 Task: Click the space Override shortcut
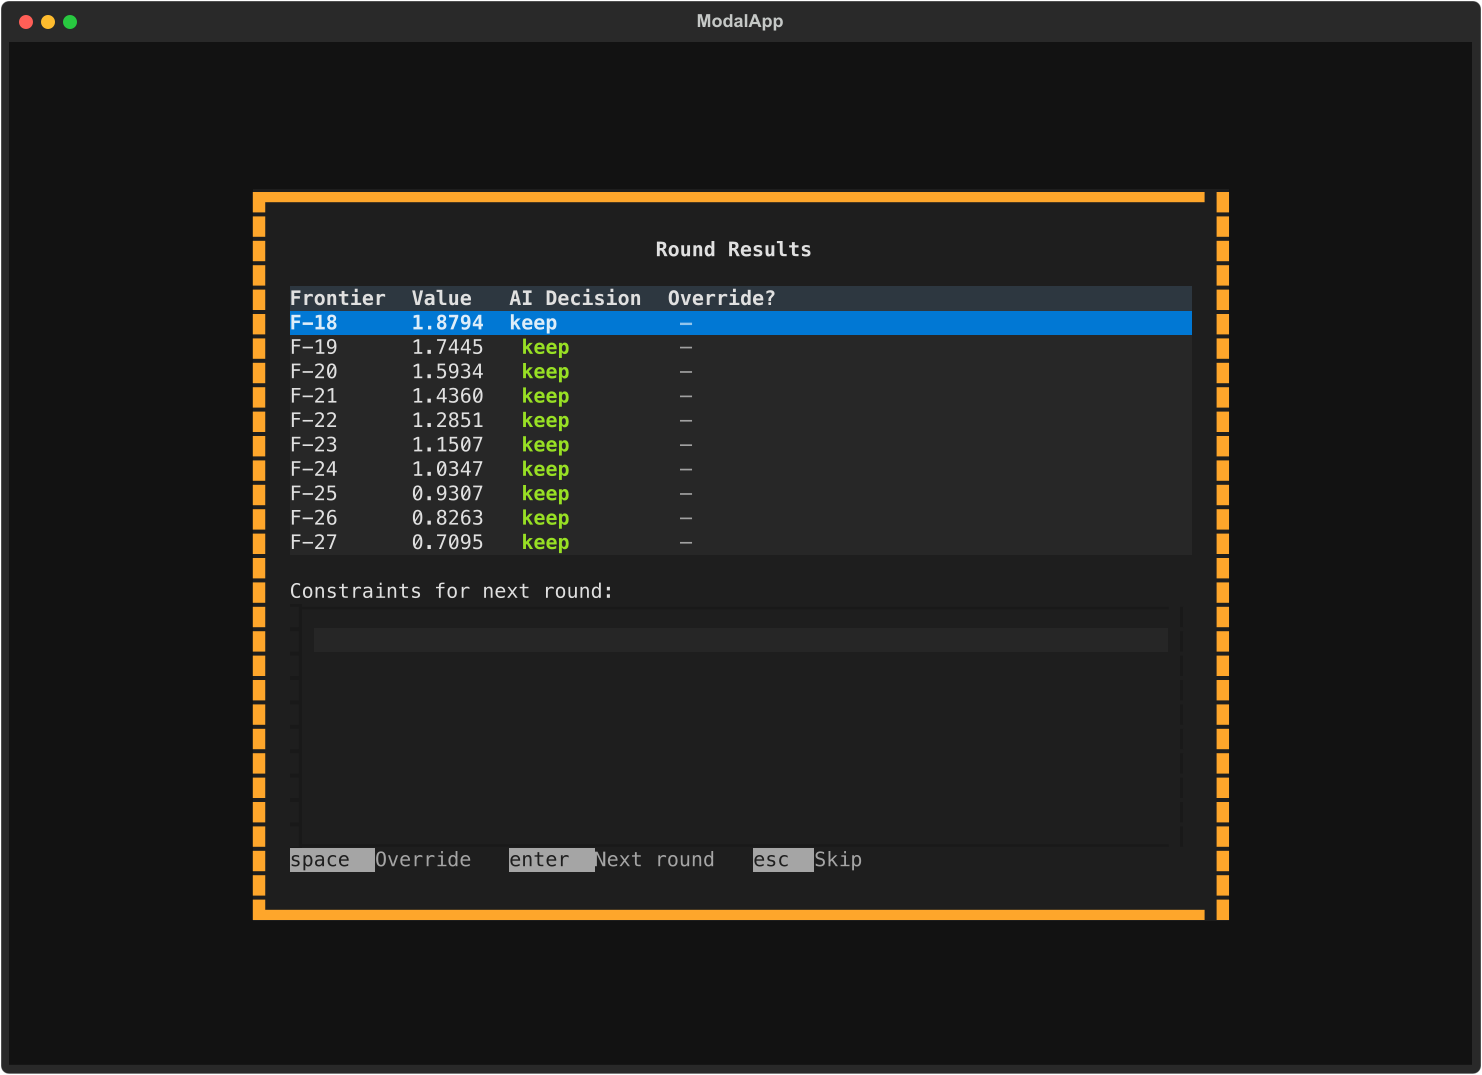pyautogui.click(x=380, y=860)
